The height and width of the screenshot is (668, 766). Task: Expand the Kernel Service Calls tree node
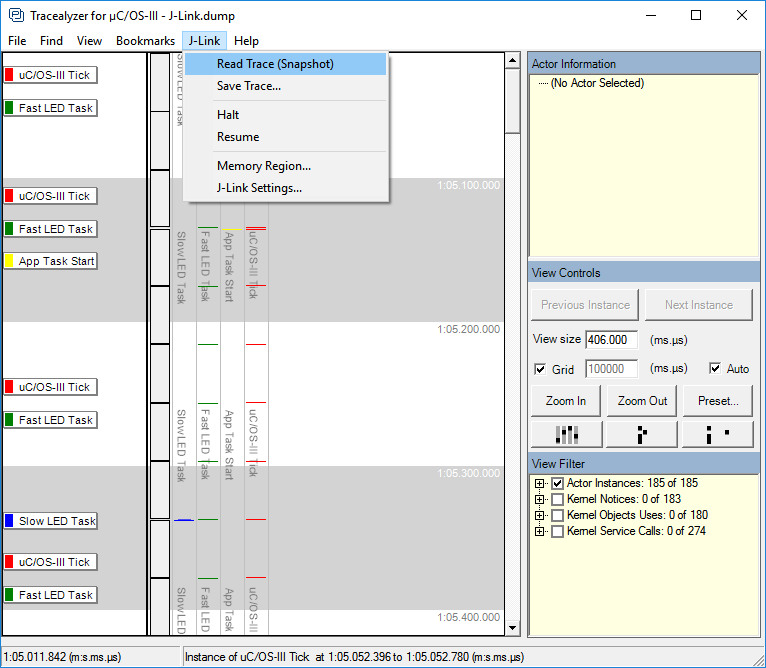tap(539, 532)
